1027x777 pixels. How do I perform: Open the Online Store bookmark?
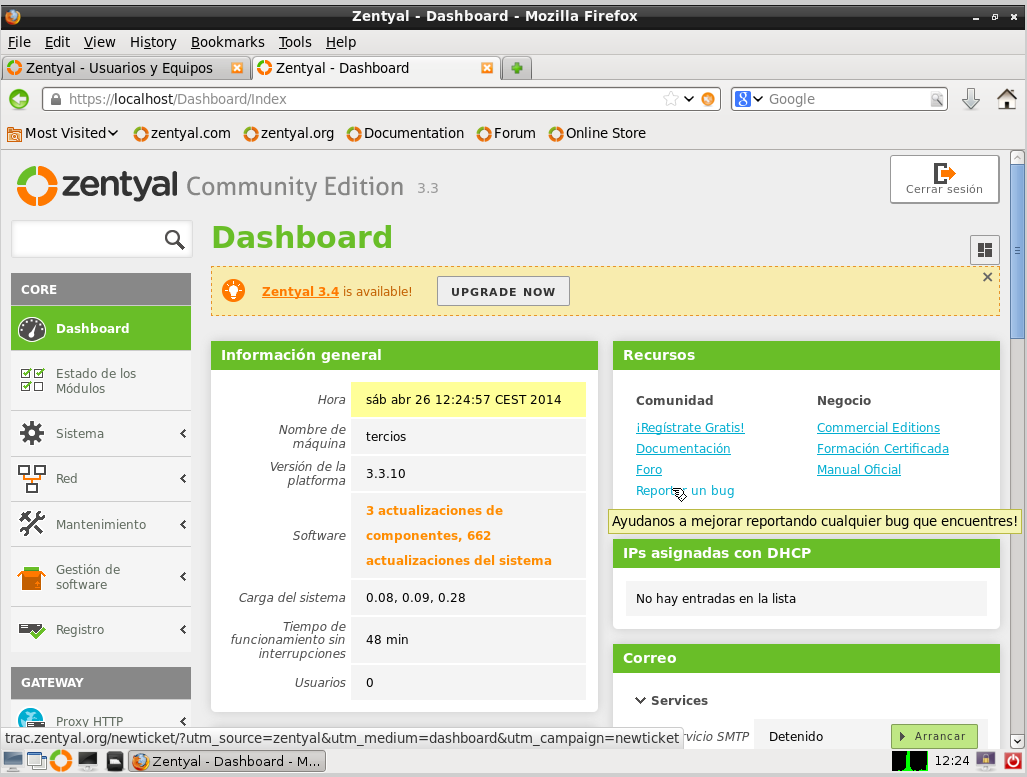tap(597, 134)
